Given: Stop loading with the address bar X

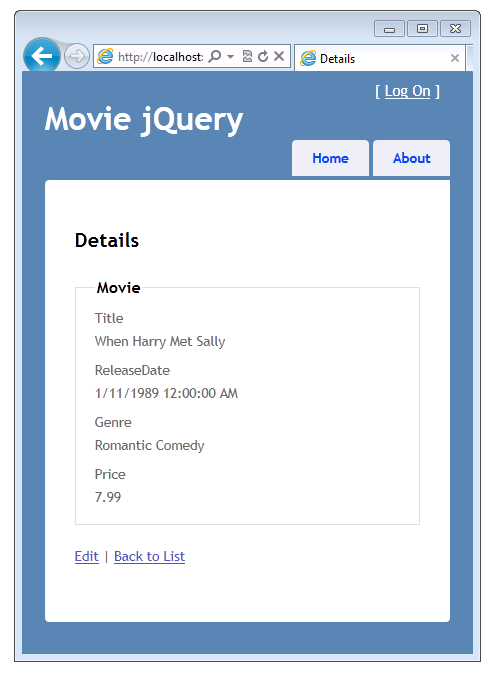Looking at the screenshot, I should [279, 56].
